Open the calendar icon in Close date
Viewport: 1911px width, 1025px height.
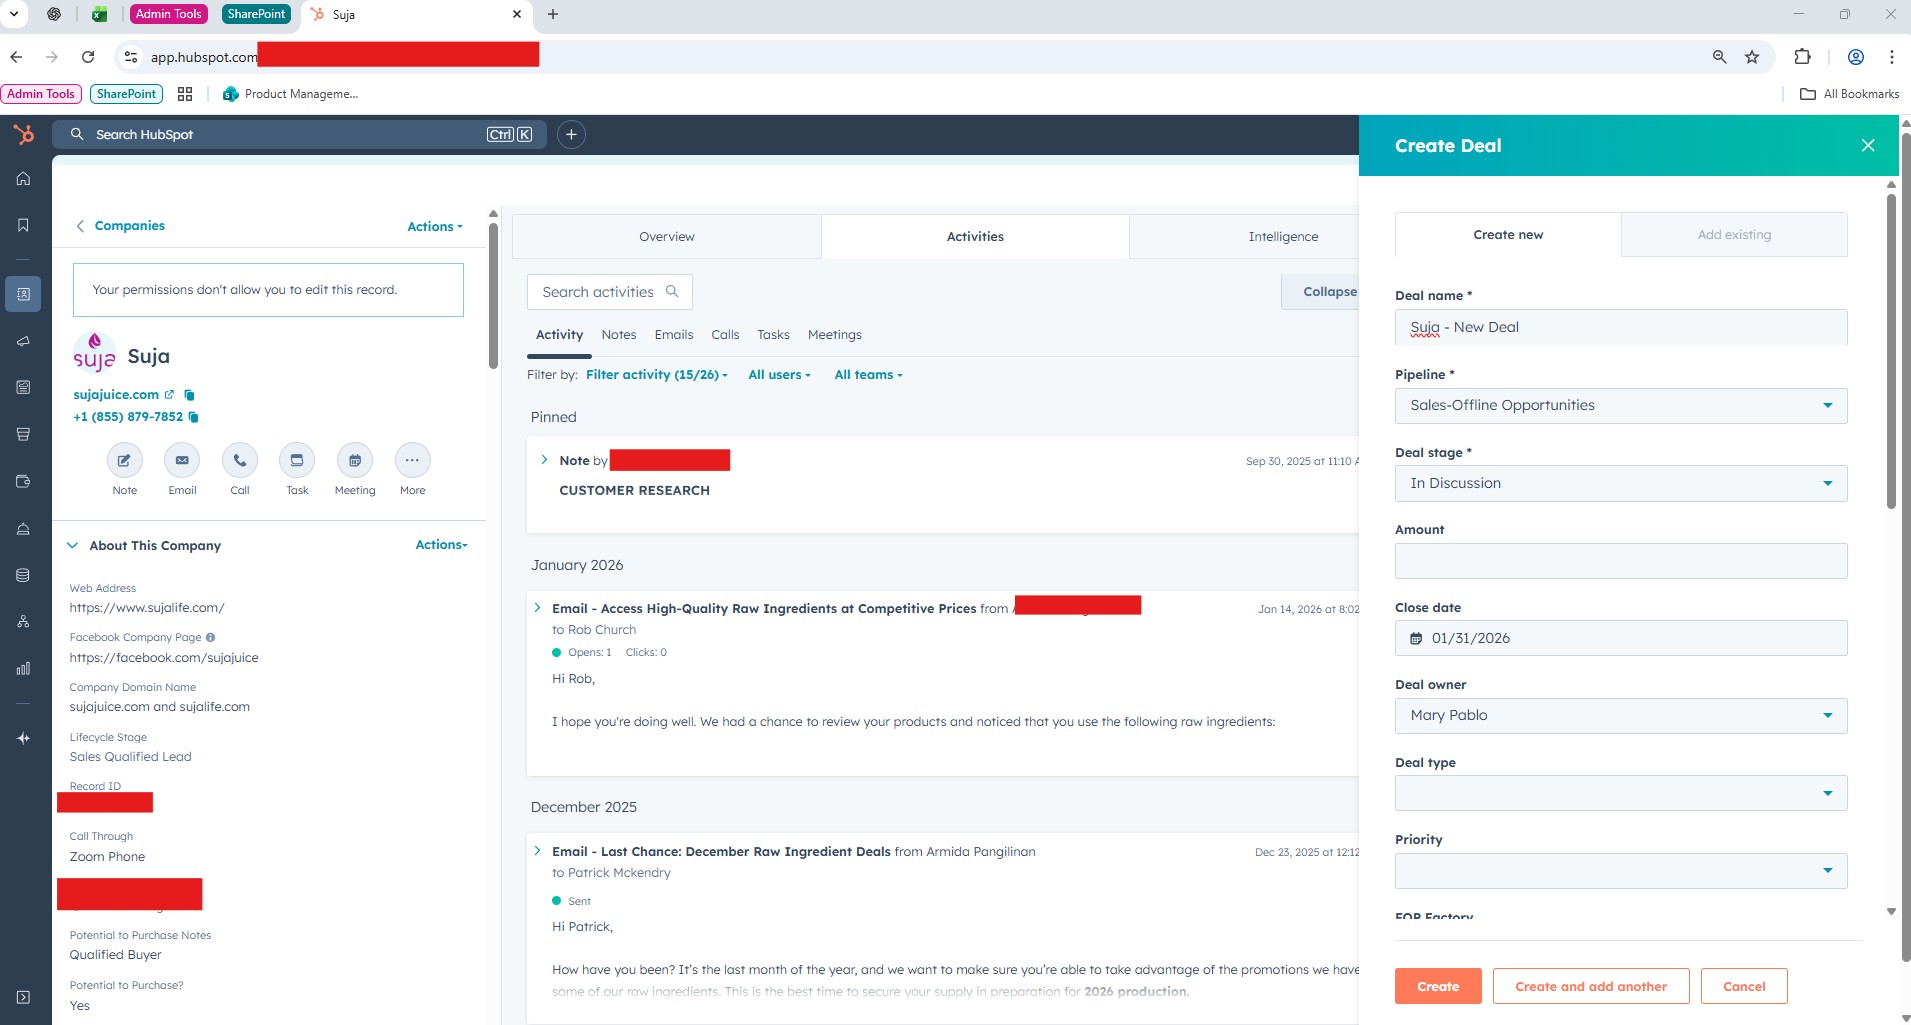[1416, 638]
